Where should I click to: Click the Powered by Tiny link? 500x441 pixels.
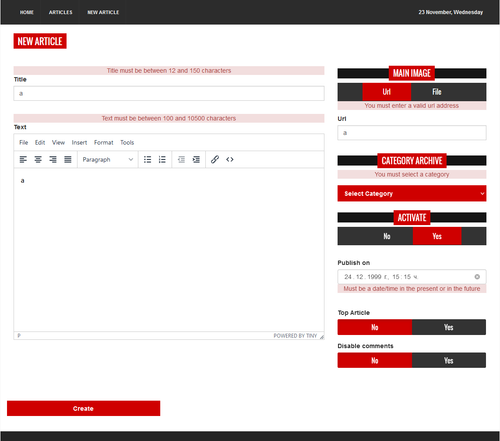click(295, 336)
